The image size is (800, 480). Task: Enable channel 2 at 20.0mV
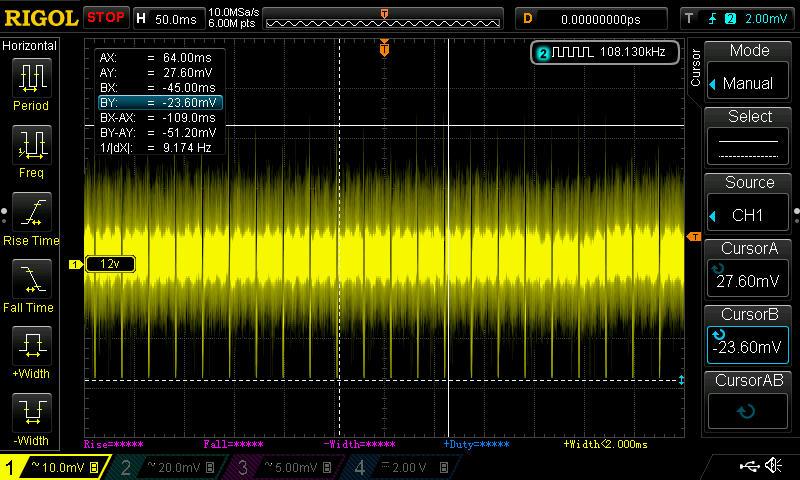point(170,467)
